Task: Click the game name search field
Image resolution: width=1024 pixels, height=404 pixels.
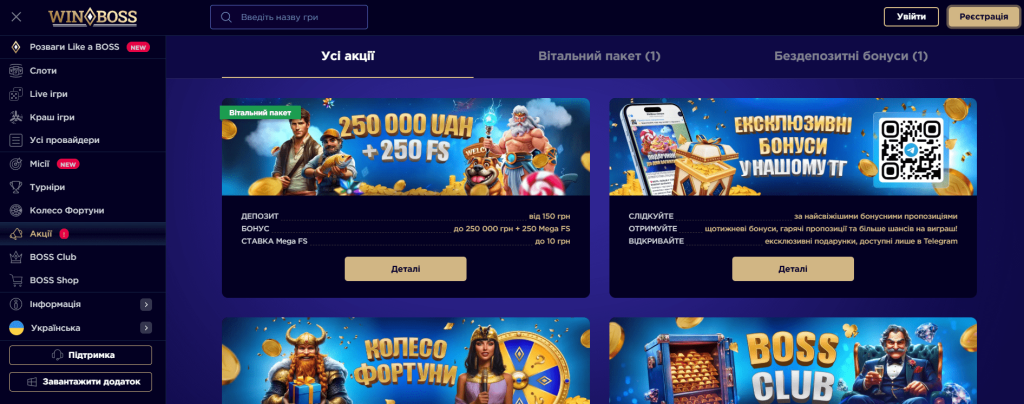Action: point(289,17)
